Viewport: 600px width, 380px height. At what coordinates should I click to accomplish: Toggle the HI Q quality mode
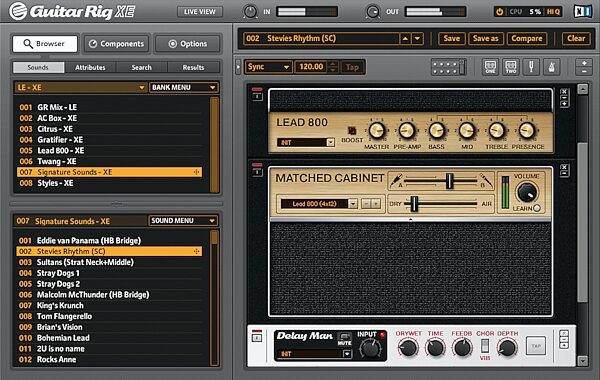coord(553,12)
